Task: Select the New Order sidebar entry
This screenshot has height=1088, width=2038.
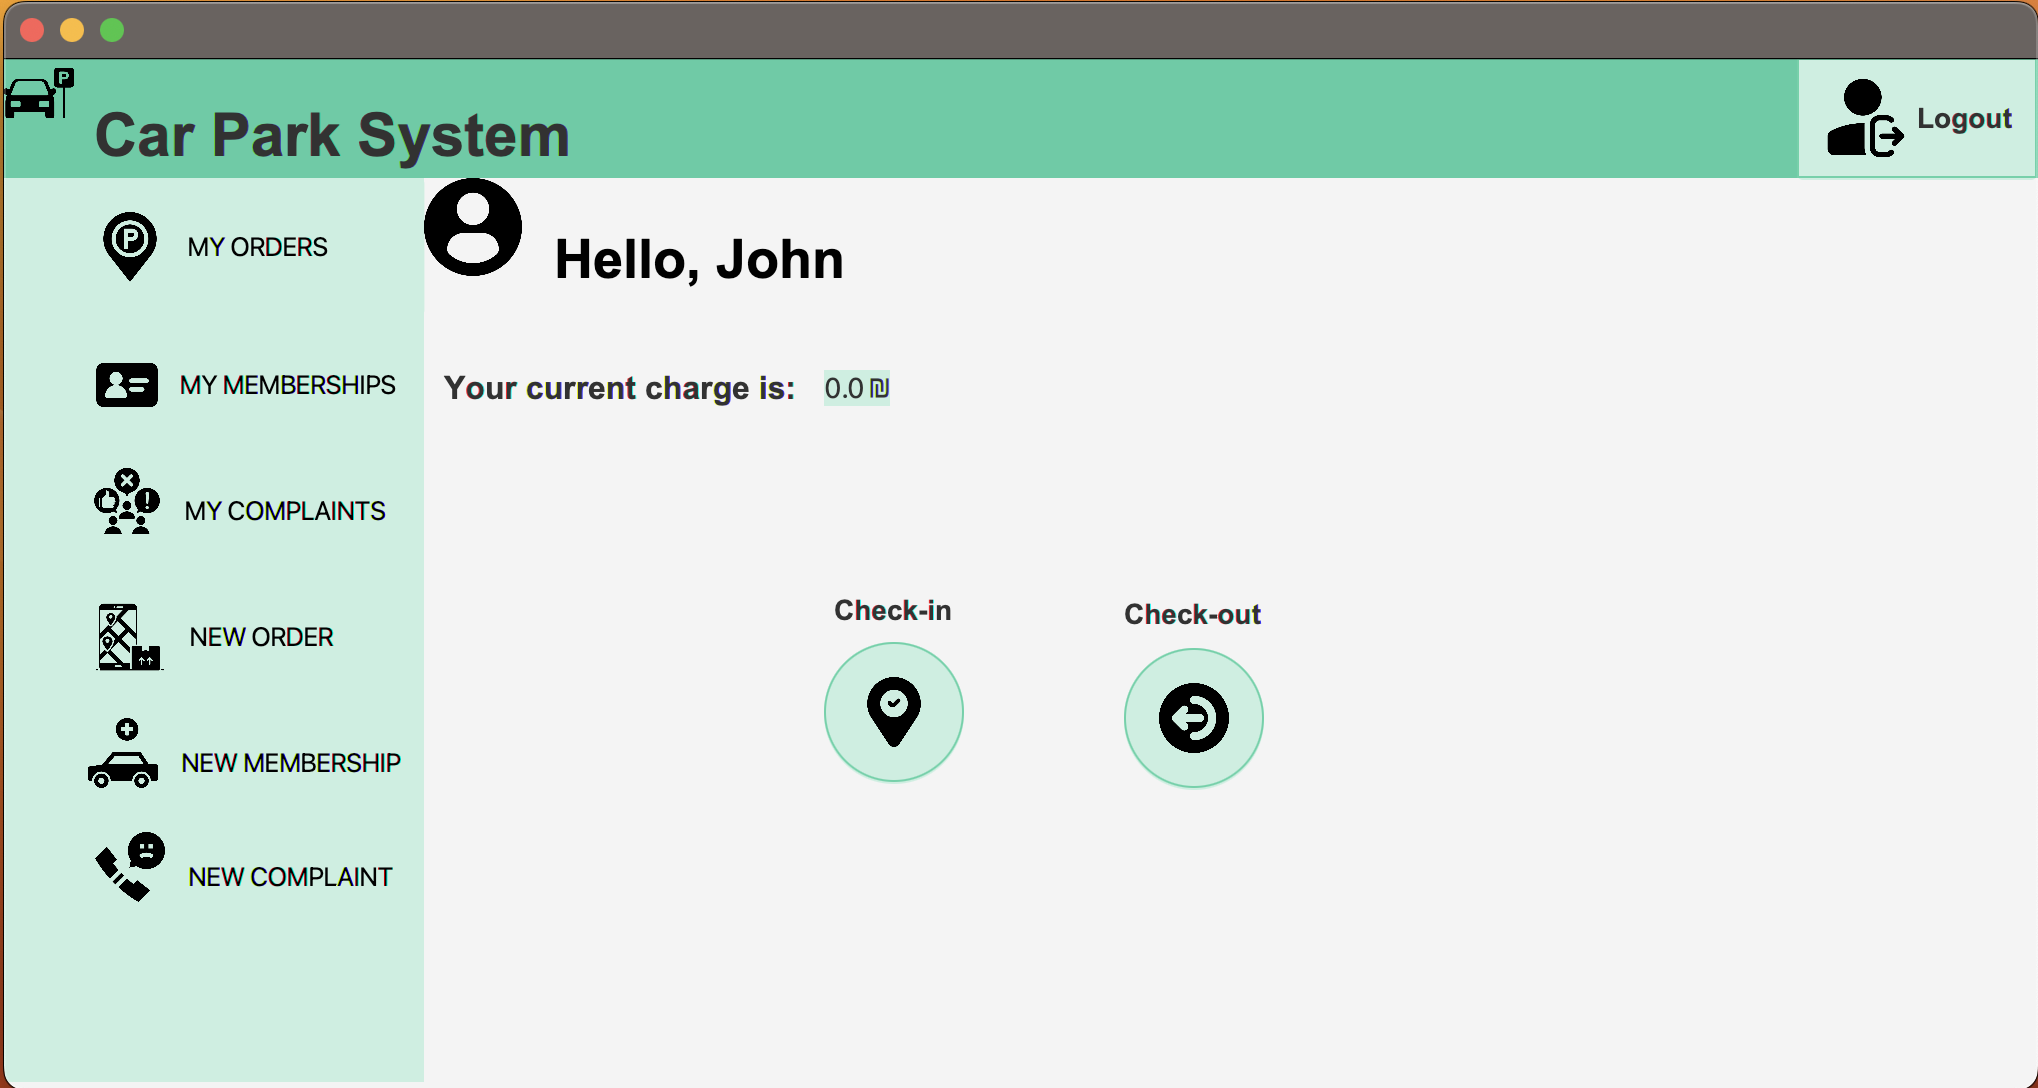Action: point(261,637)
